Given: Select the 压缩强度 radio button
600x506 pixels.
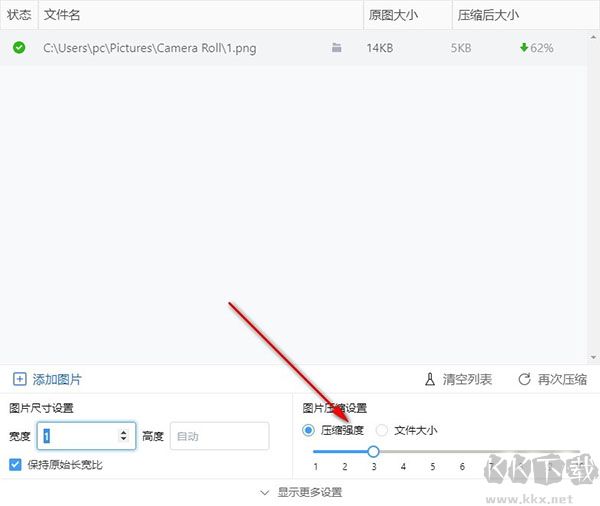Looking at the screenshot, I should point(308,430).
